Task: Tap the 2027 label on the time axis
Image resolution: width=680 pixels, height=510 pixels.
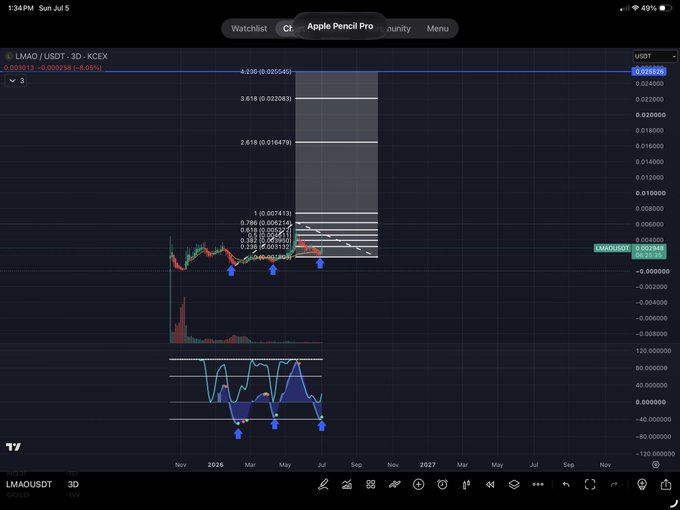Action: (428, 464)
